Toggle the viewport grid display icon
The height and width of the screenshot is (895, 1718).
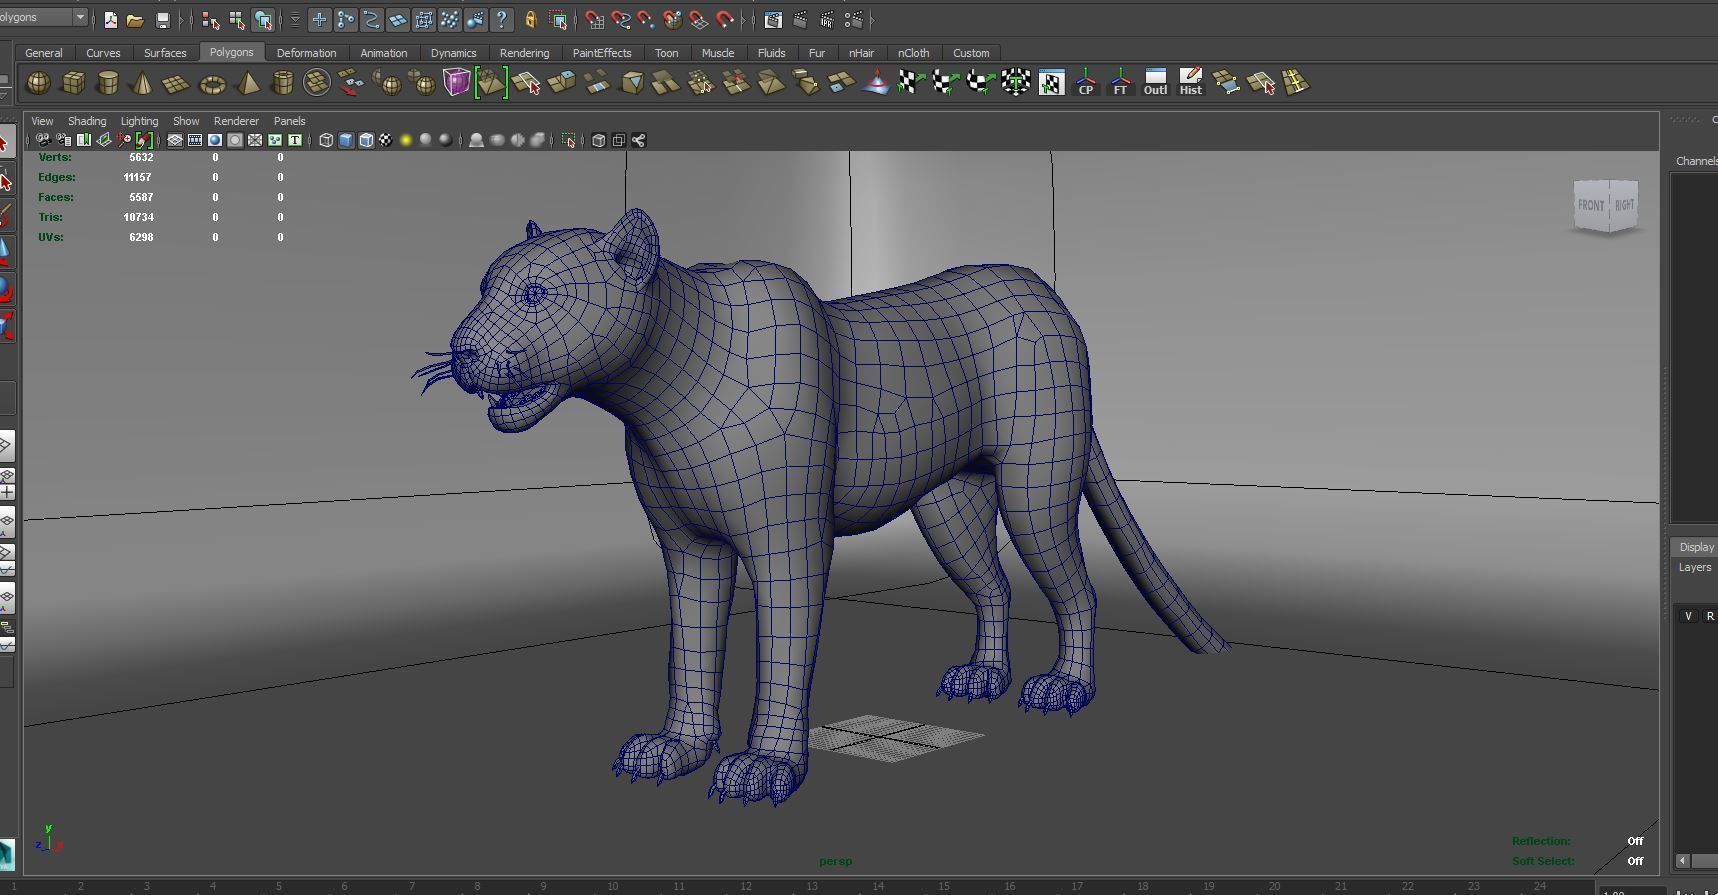pos(175,140)
